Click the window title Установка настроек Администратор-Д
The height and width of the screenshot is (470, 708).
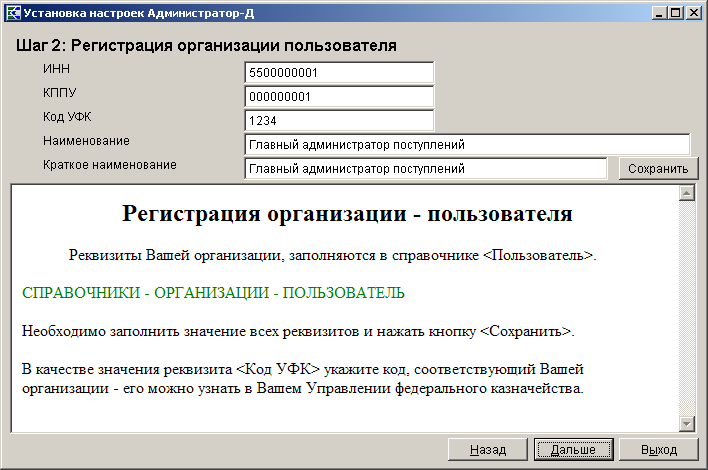click(139, 13)
